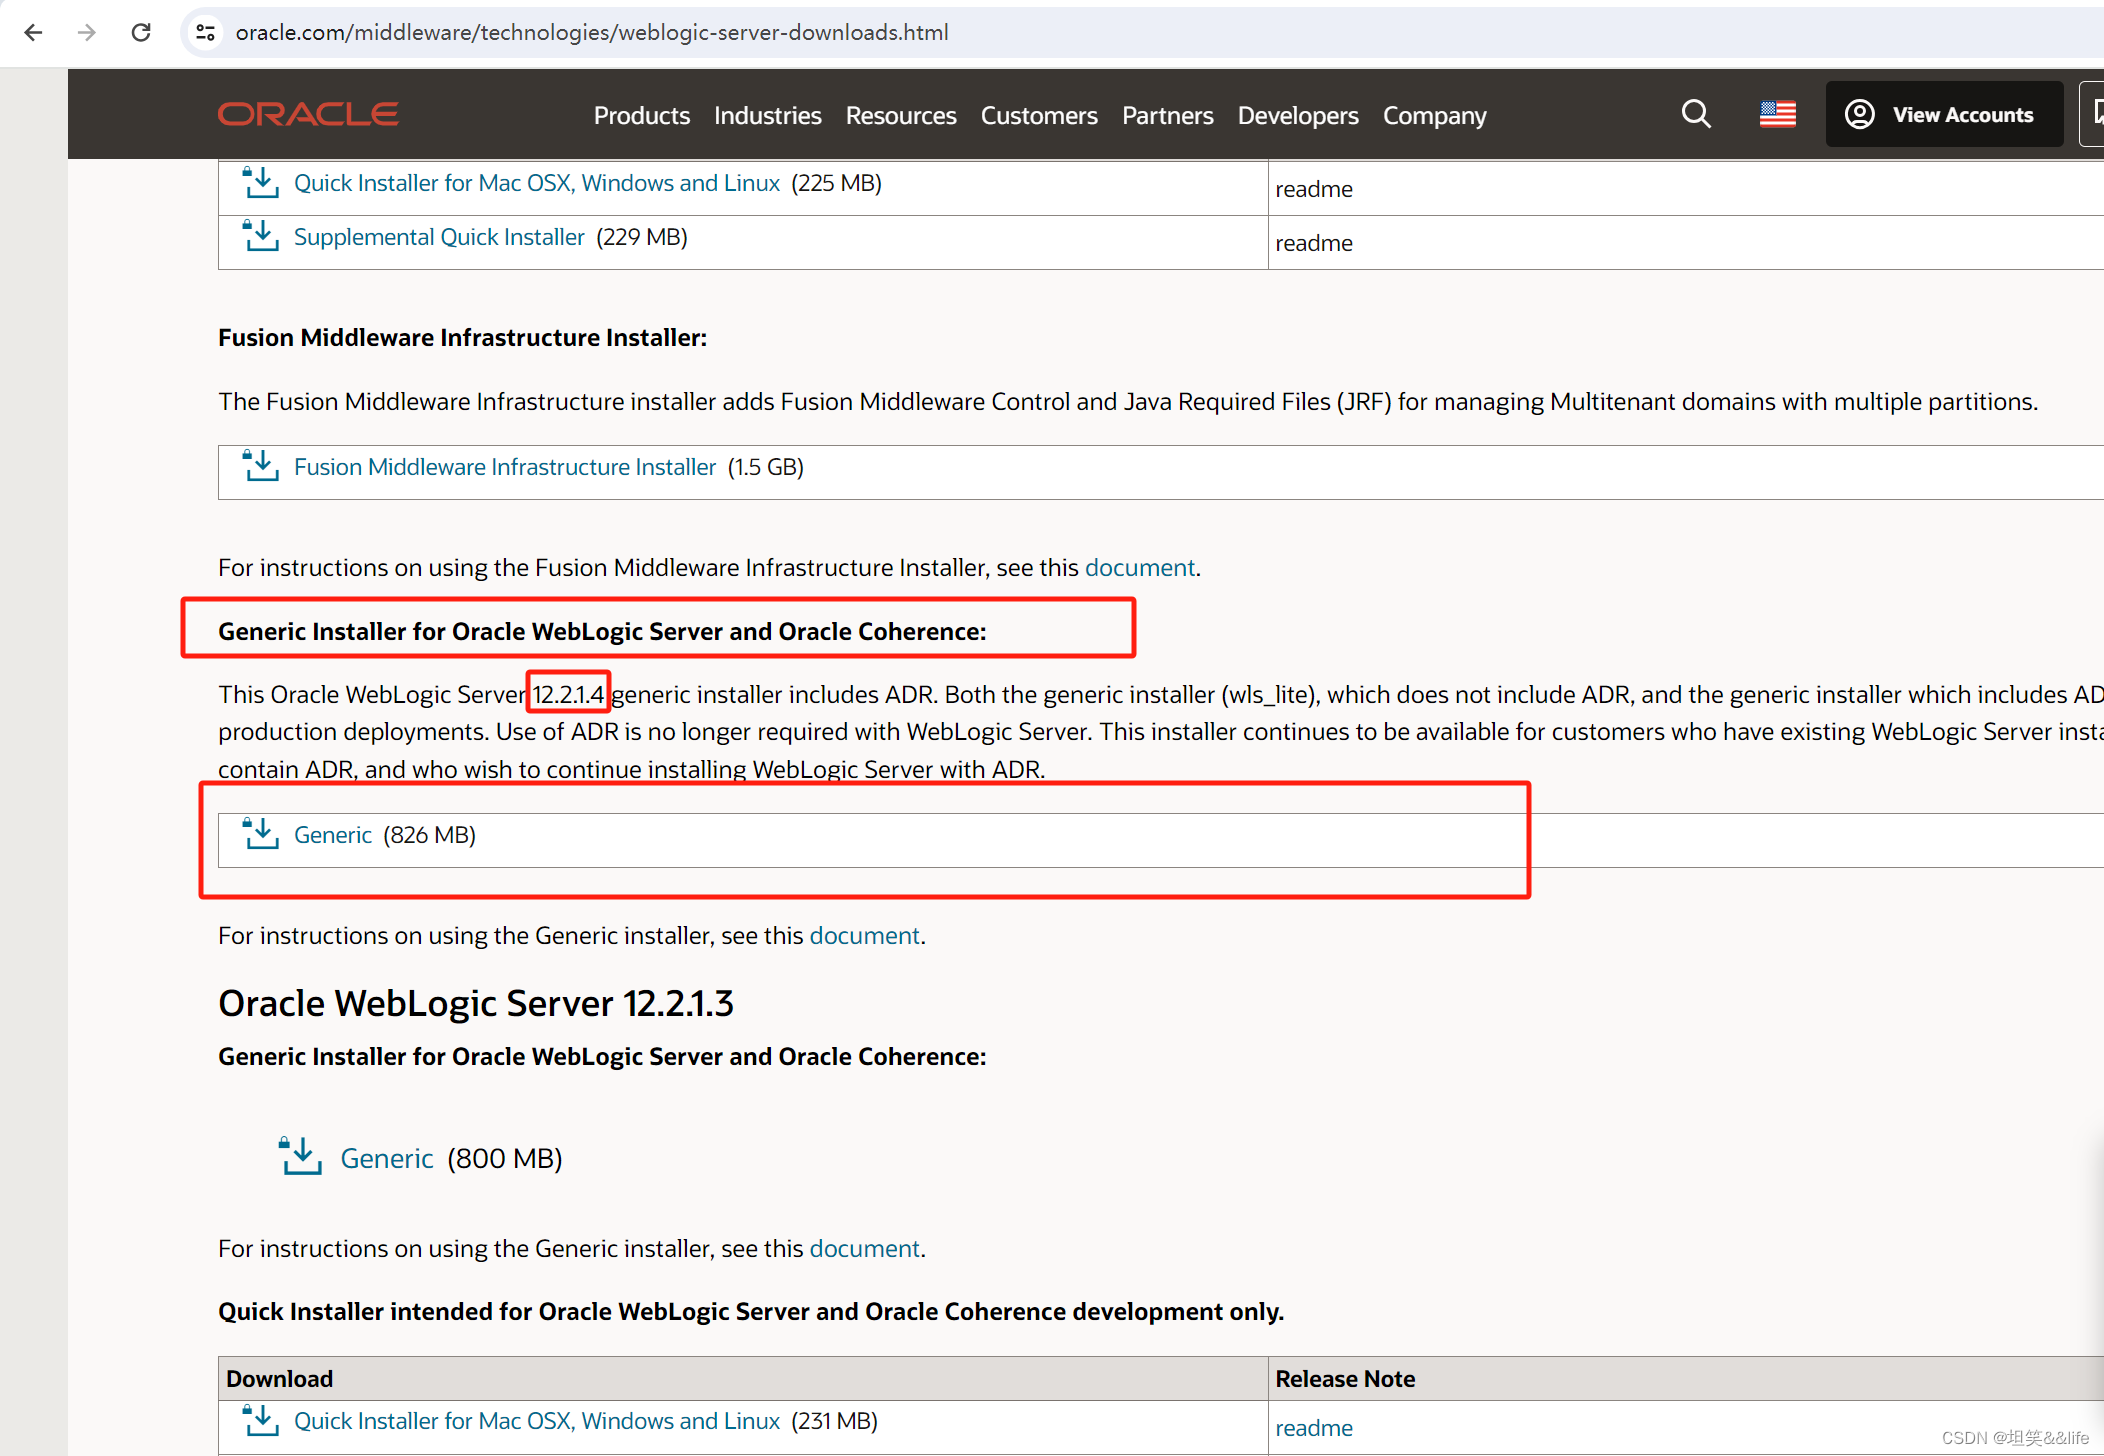Click the readme link for Supplemental Quick Installer
The image size is (2104, 1456).
[1313, 241]
